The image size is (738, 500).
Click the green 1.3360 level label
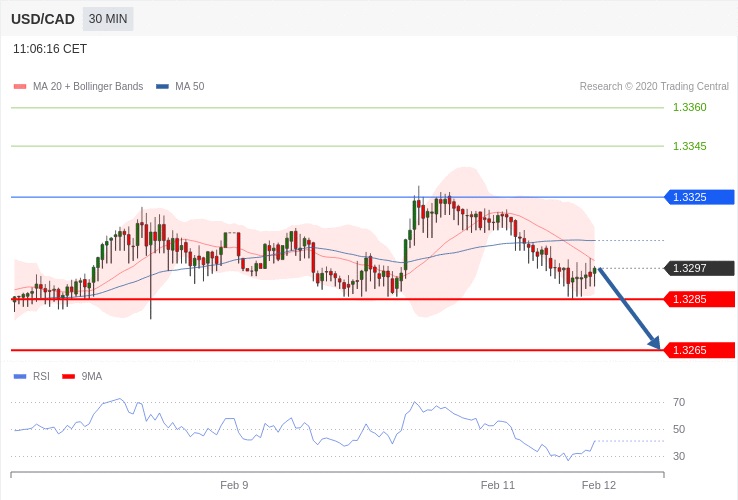point(689,107)
